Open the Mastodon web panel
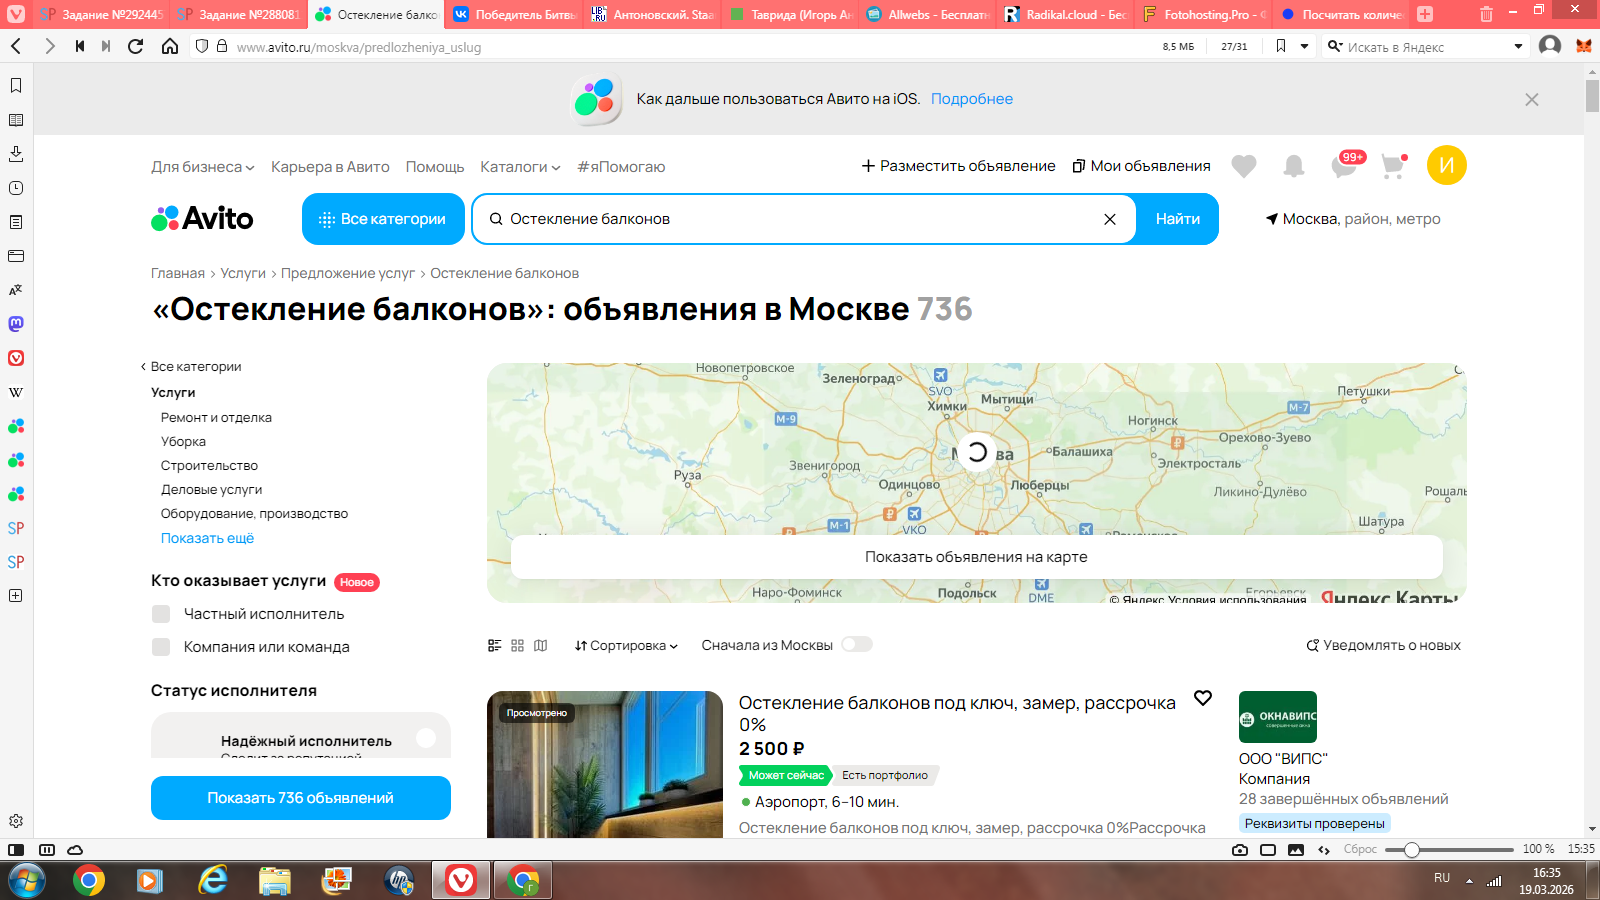The image size is (1600, 900). [16, 324]
